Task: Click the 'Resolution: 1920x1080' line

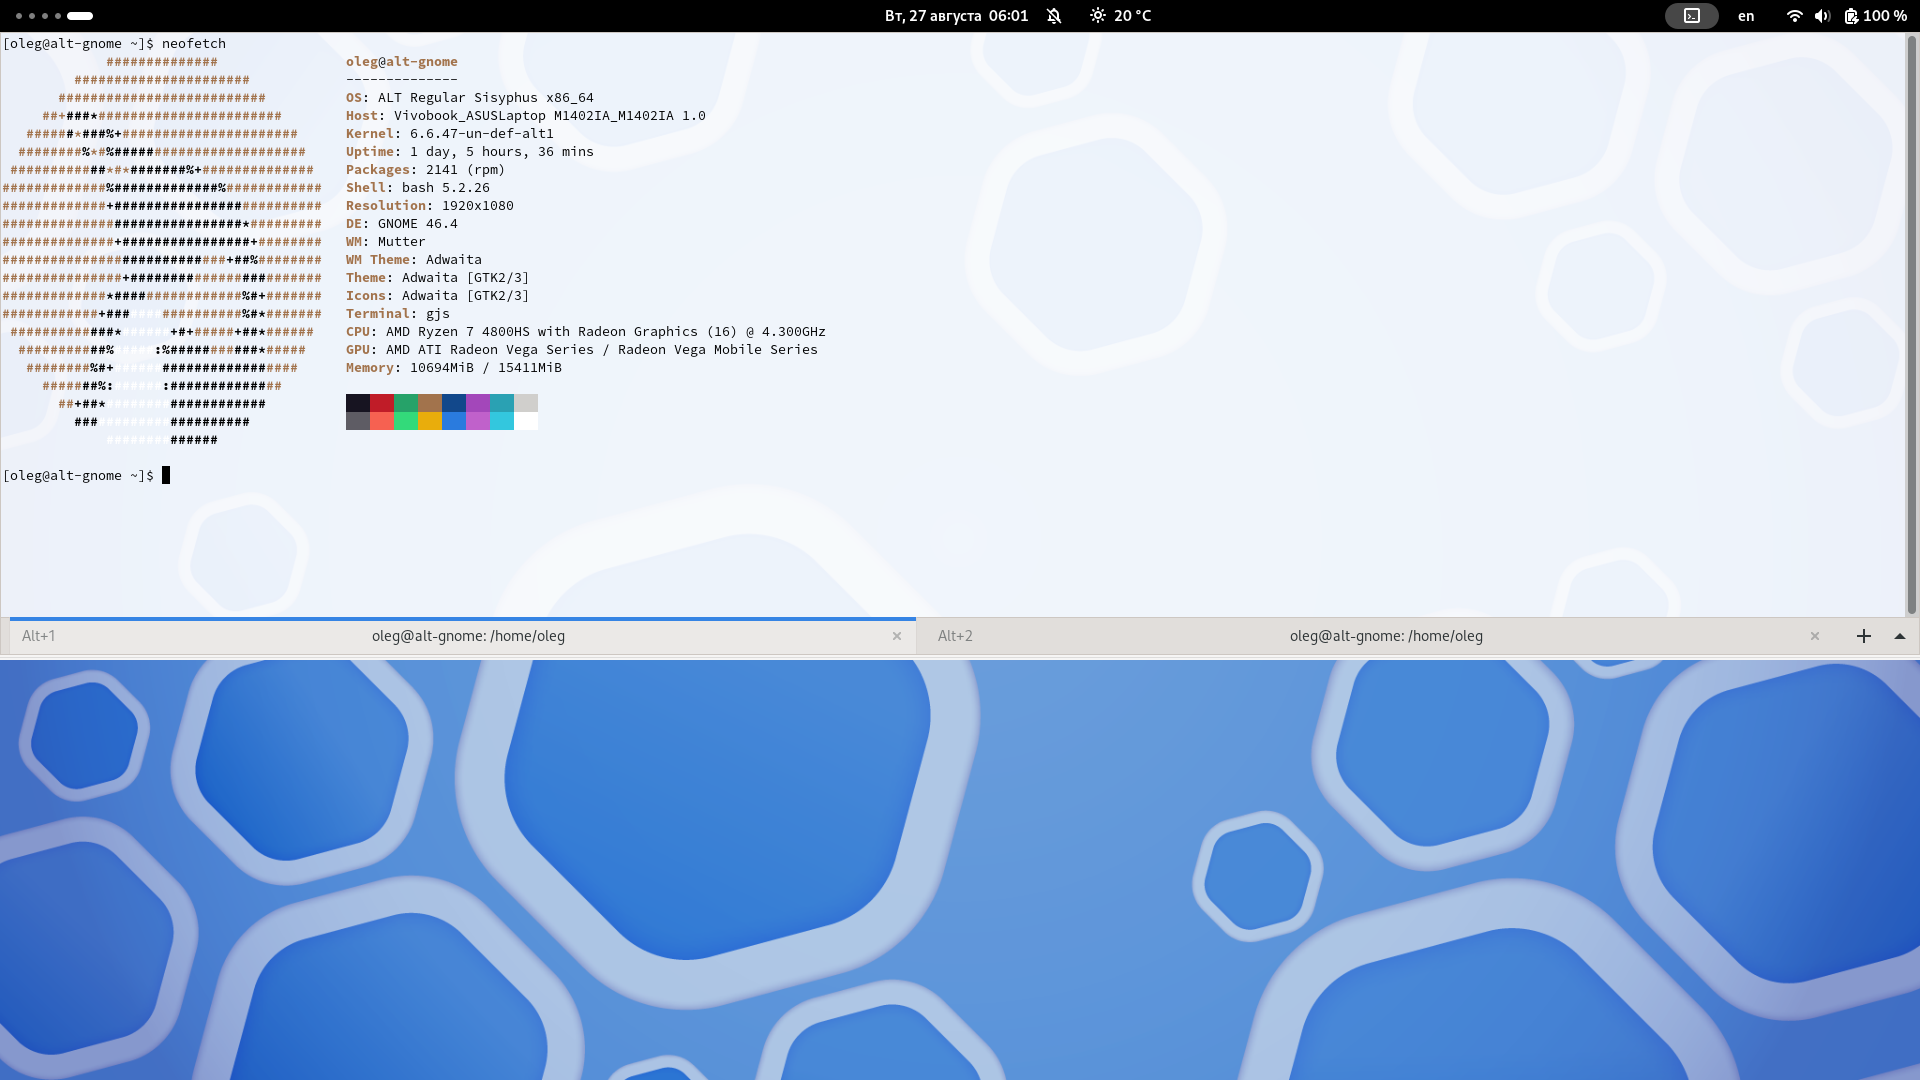Action: (430, 206)
